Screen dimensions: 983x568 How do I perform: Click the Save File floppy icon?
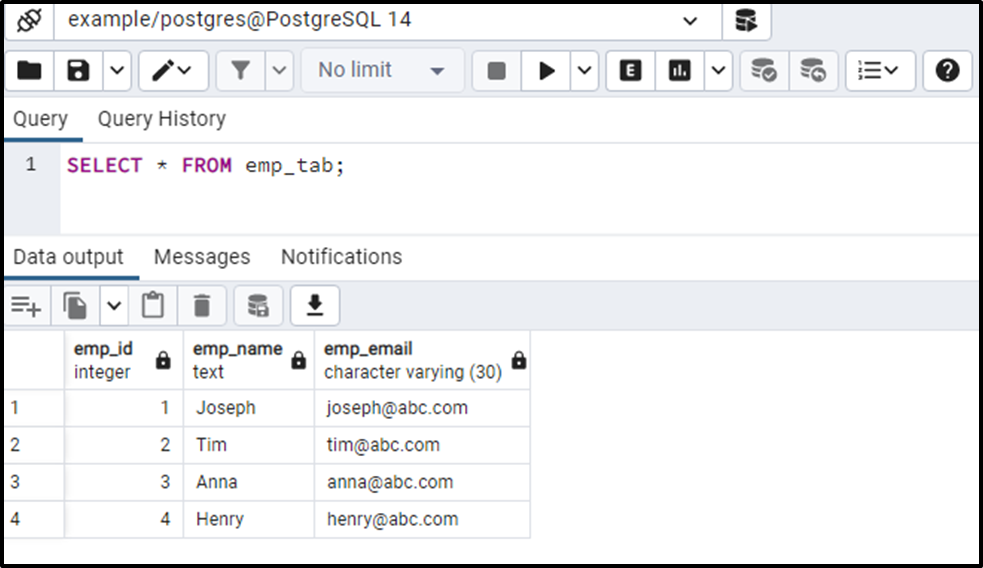(78, 71)
